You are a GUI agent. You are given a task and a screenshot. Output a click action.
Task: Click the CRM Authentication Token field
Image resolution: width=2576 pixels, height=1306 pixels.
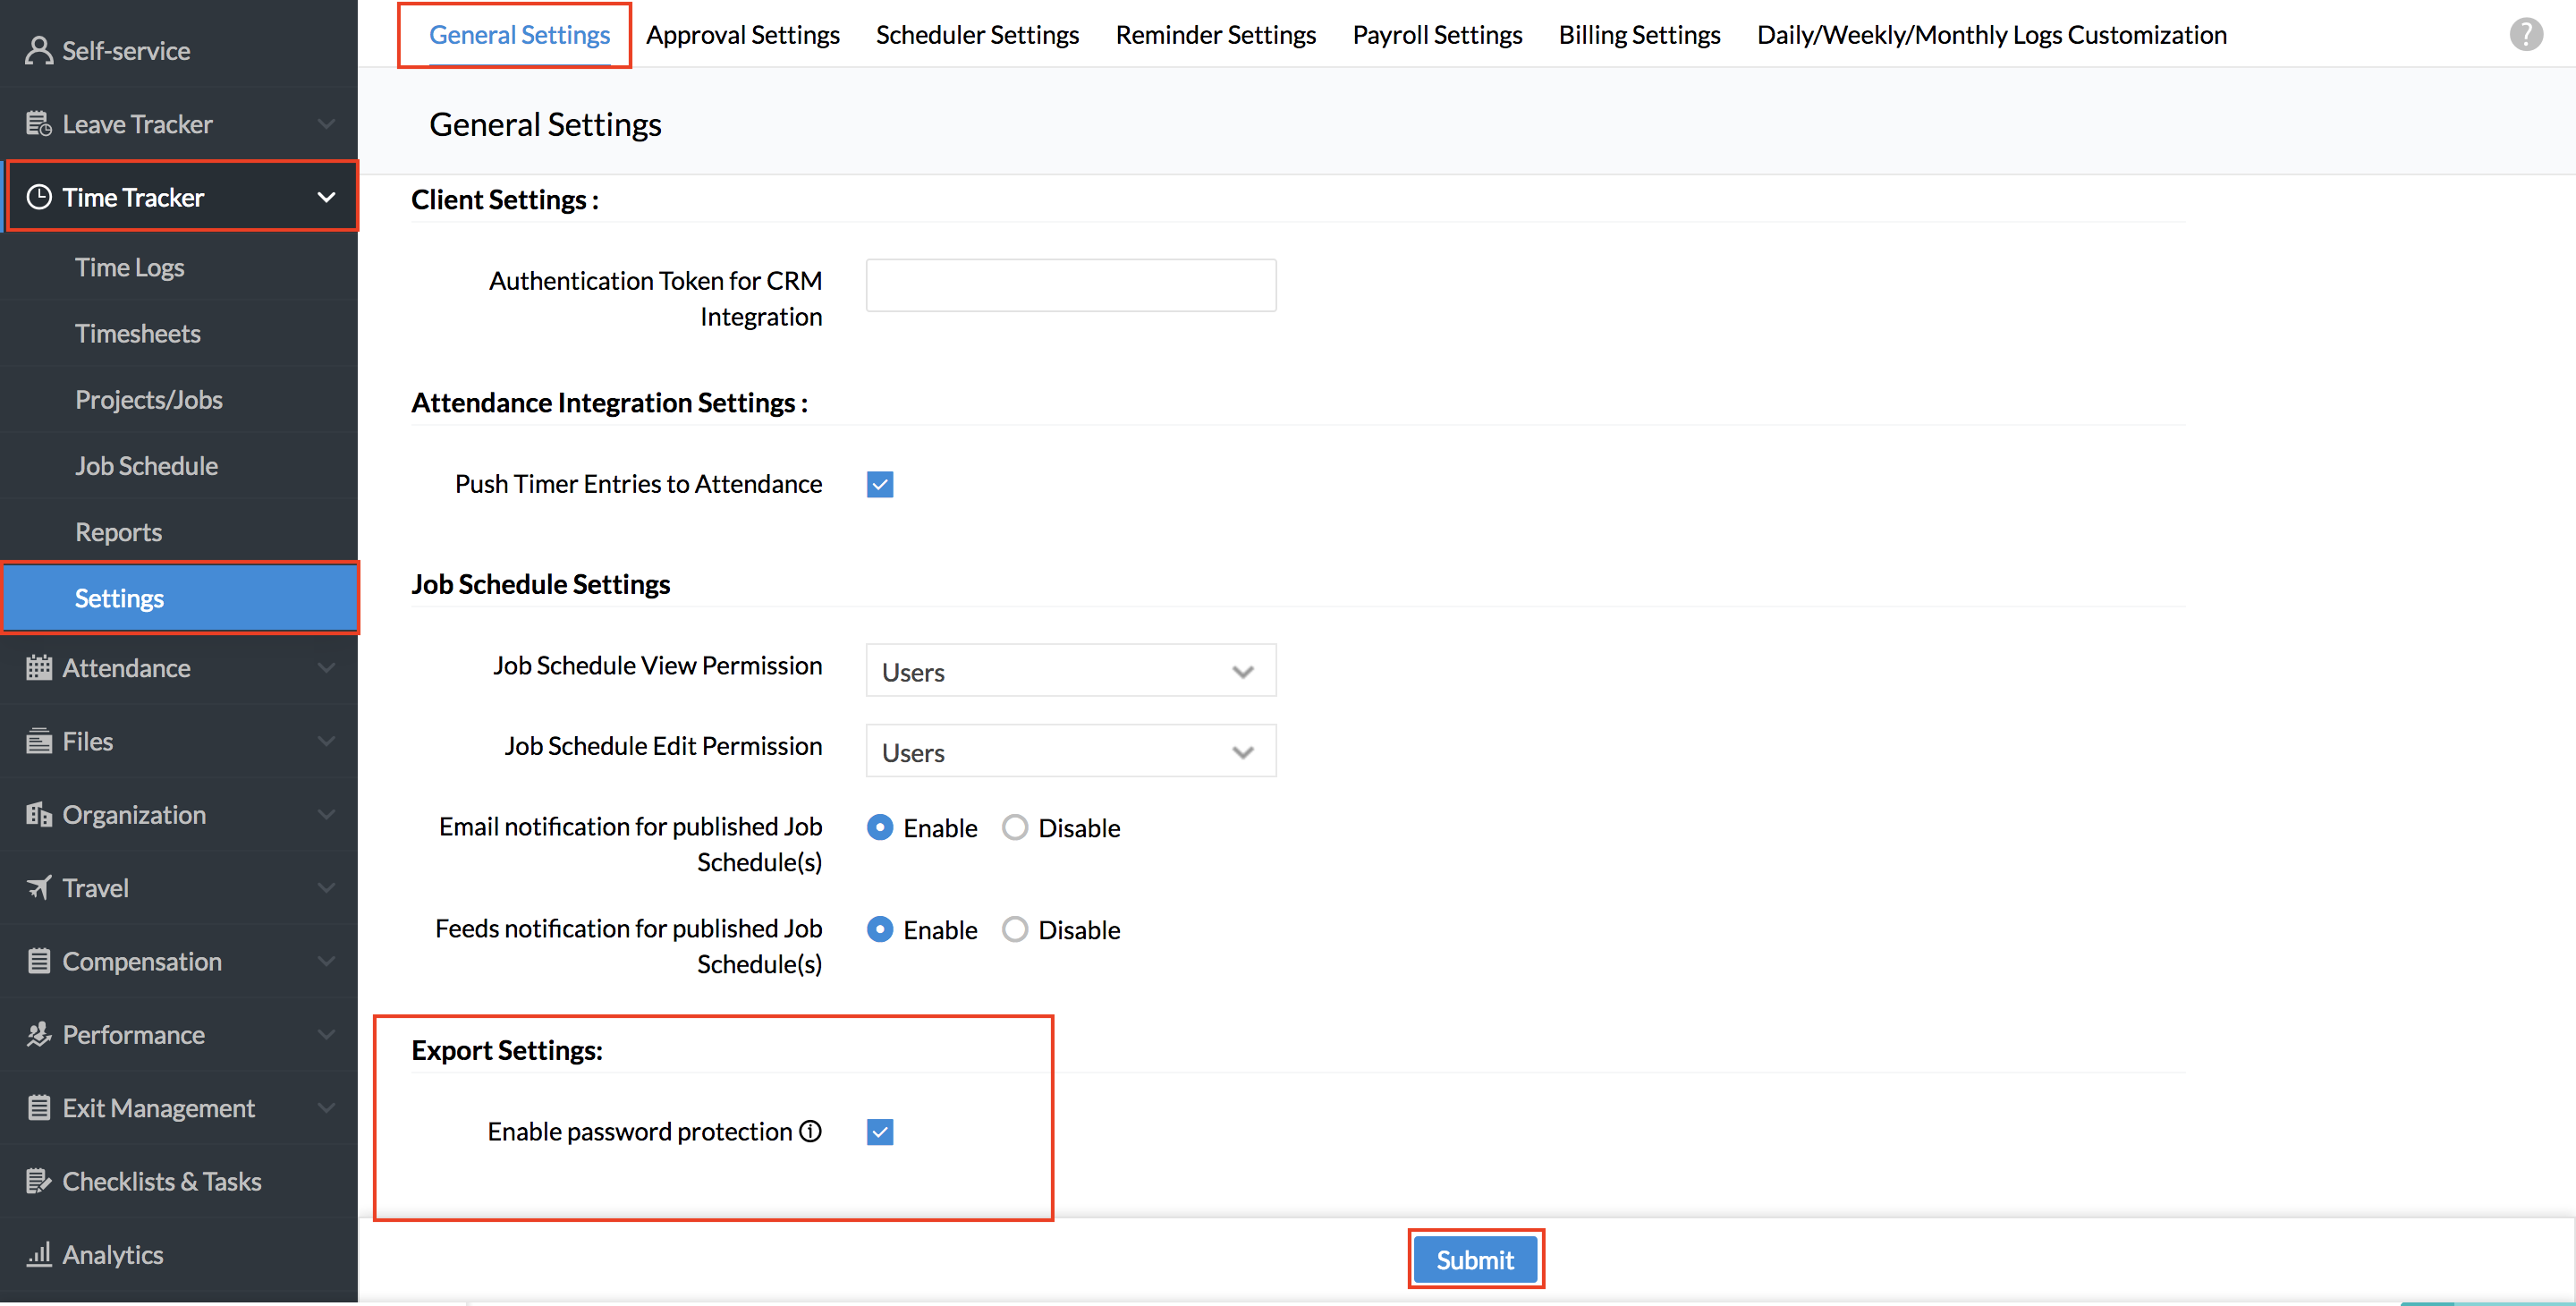pyautogui.click(x=1070, y=285)
